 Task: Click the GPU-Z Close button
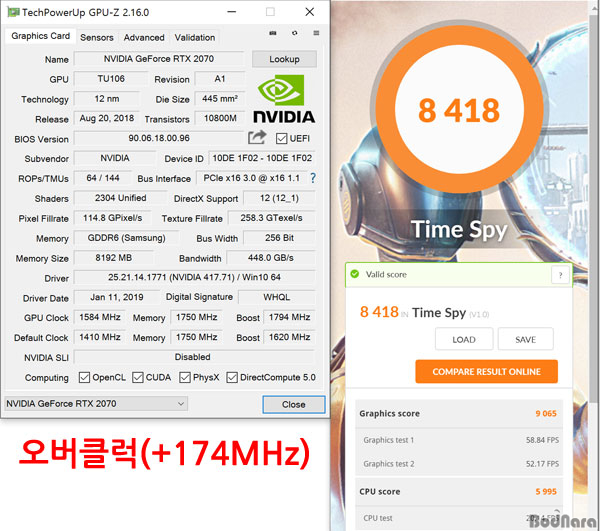[293, 404]
